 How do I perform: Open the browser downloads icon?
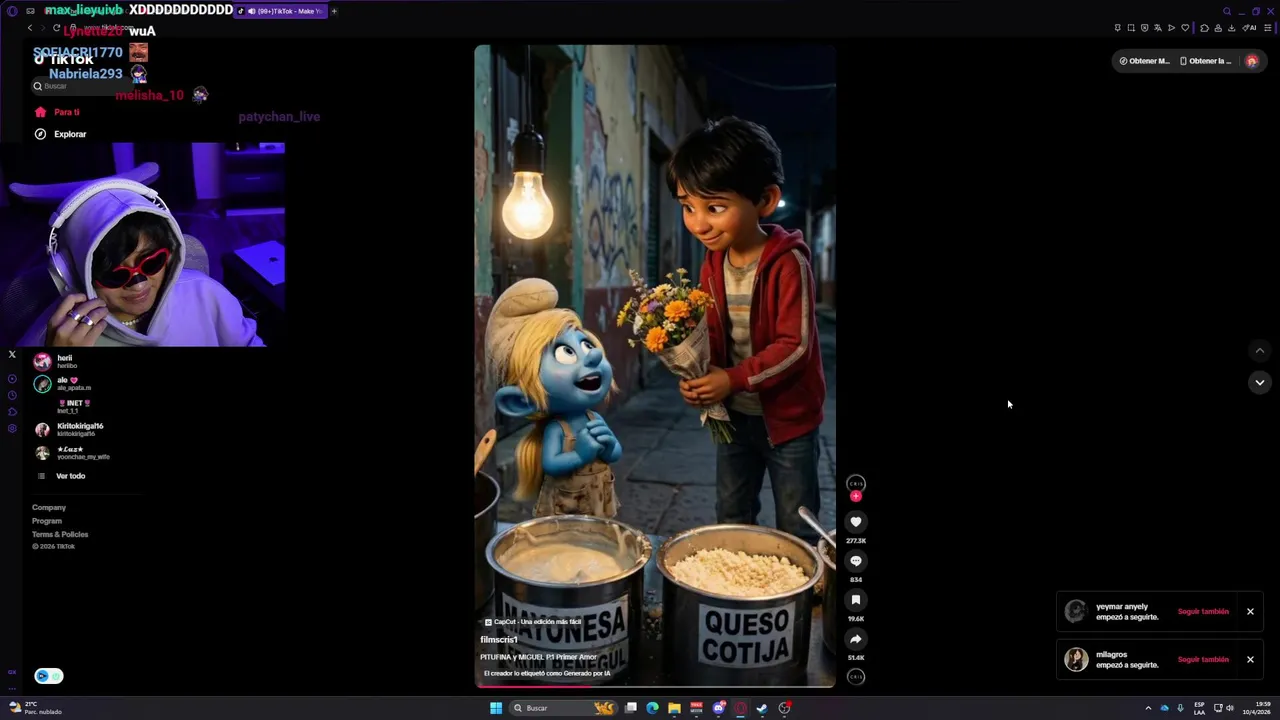(x=1232, y=28)
